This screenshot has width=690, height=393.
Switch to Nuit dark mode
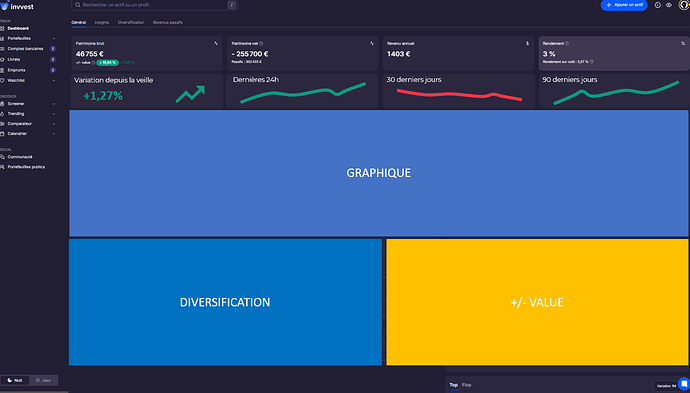click(x=15, y=380)
